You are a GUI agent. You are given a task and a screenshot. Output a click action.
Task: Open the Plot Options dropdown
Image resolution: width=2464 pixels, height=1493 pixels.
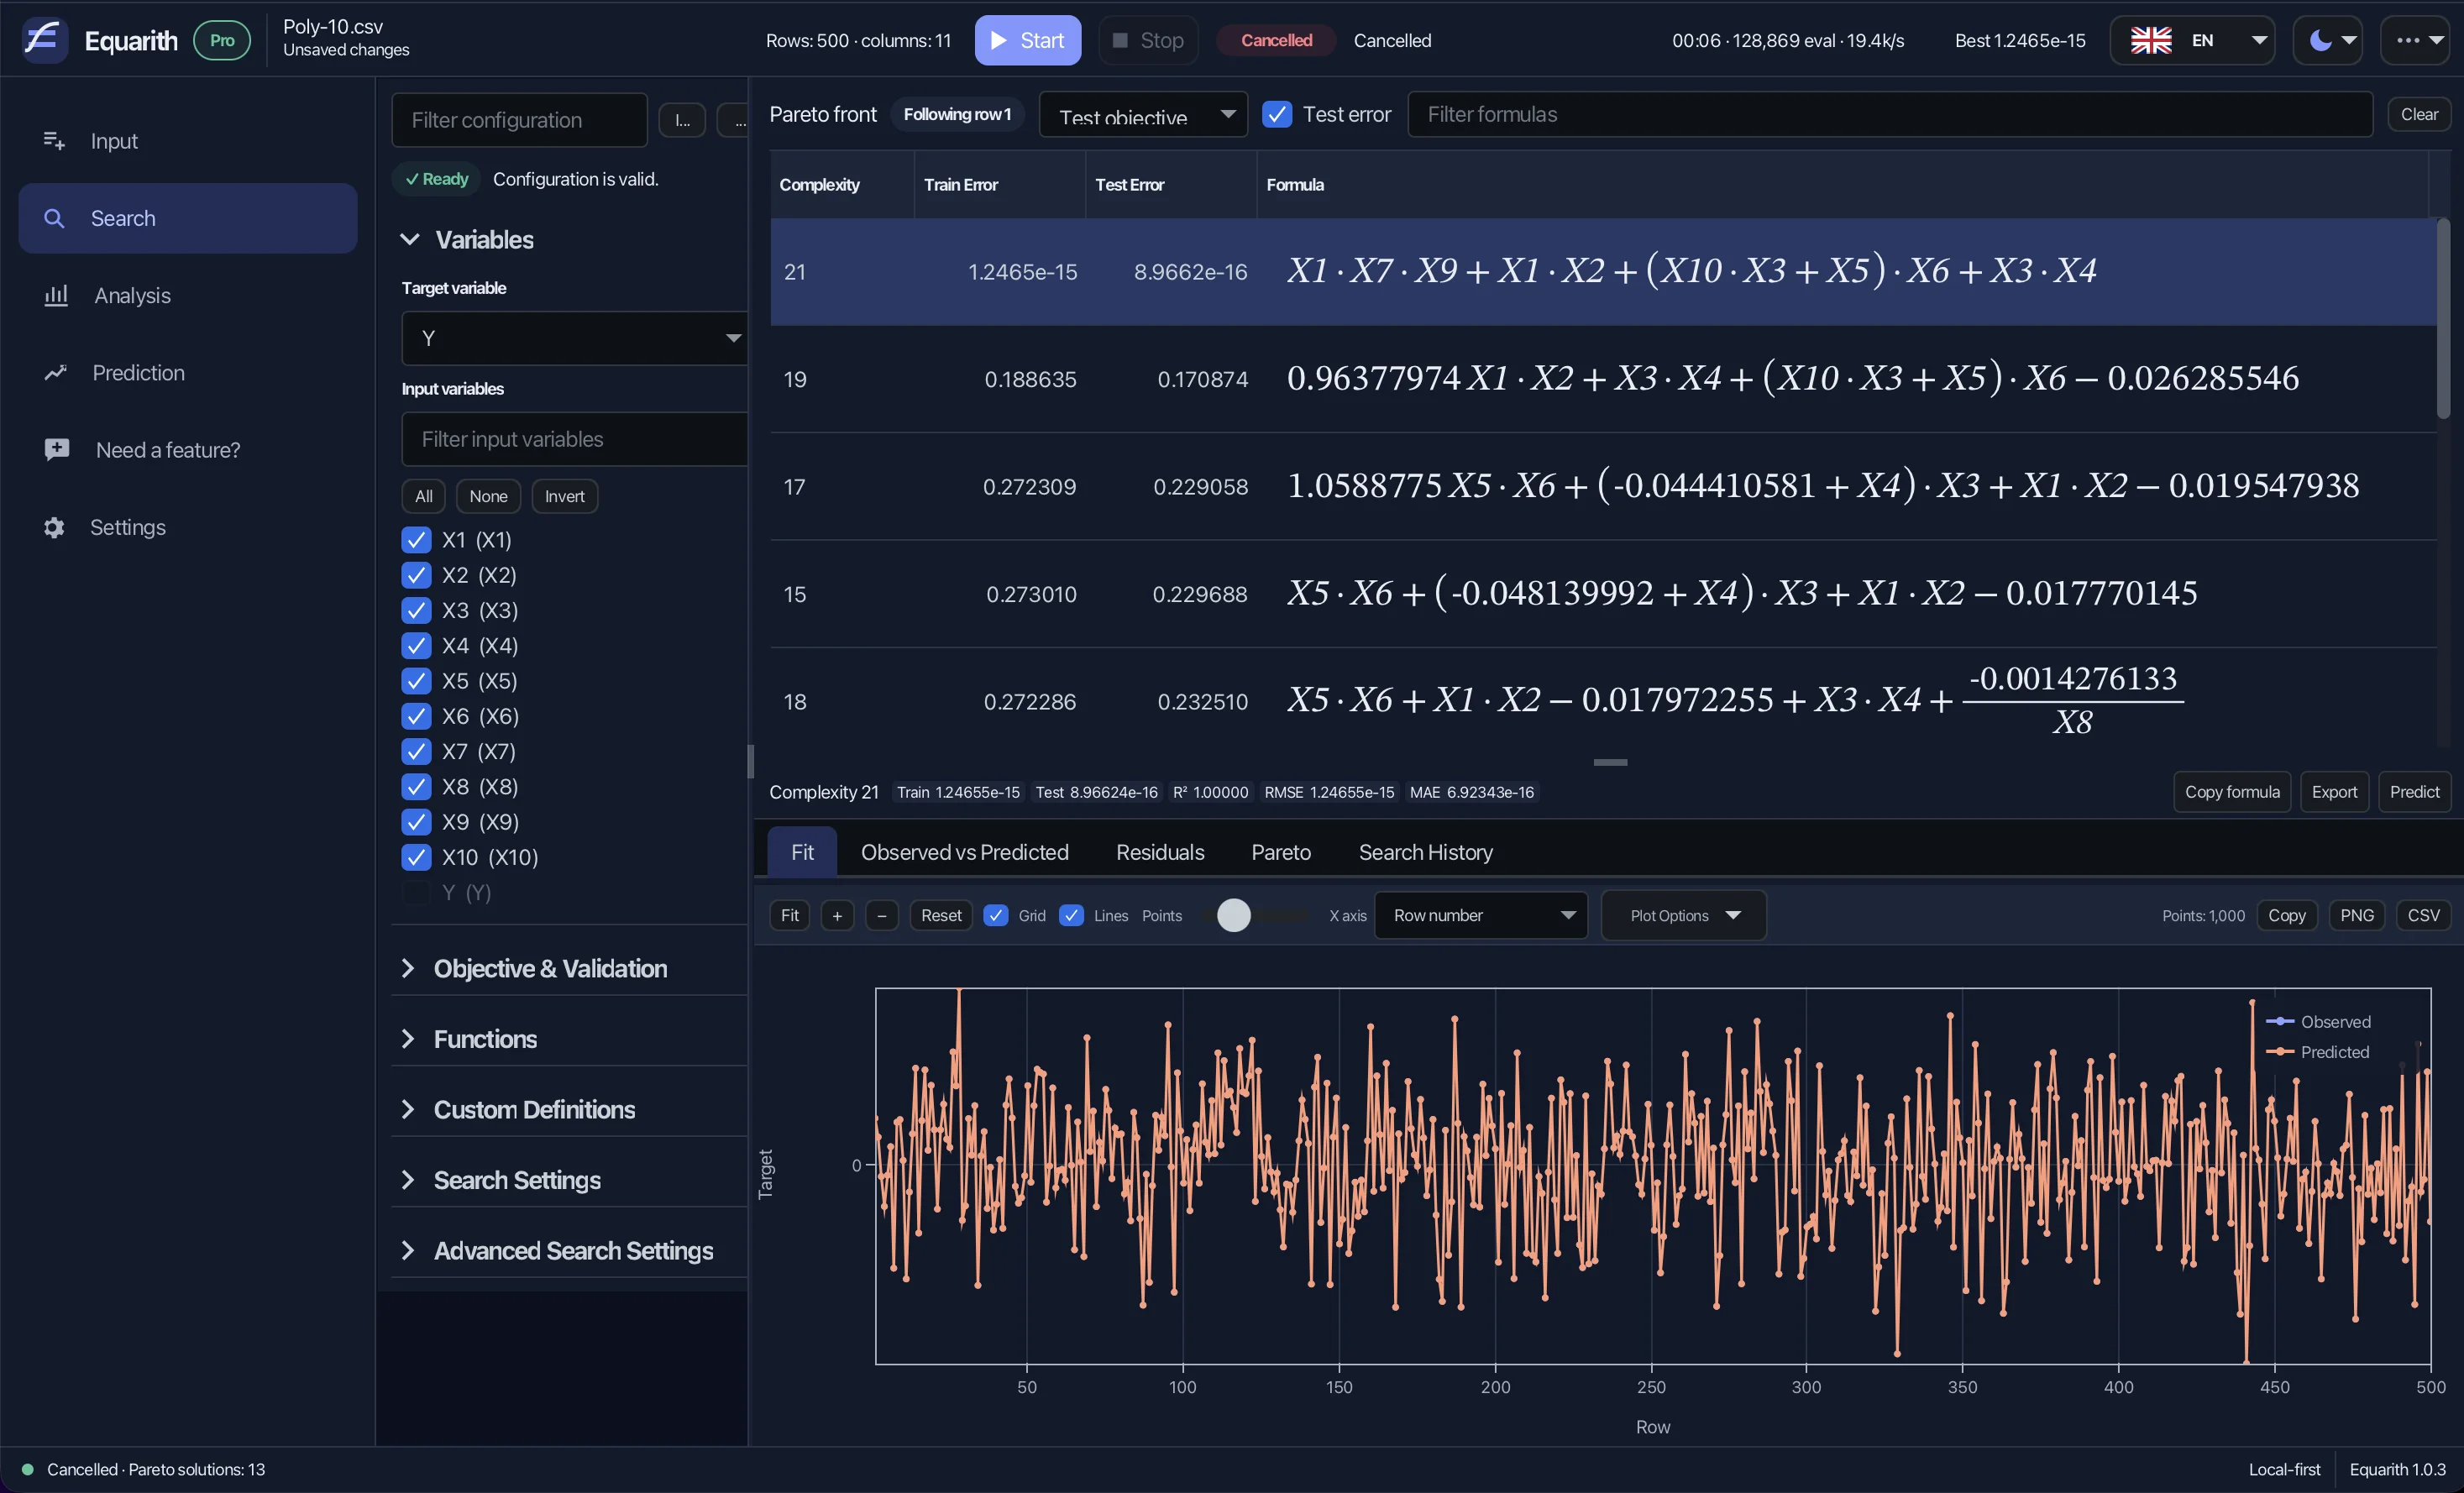[x=1684, y=915]
